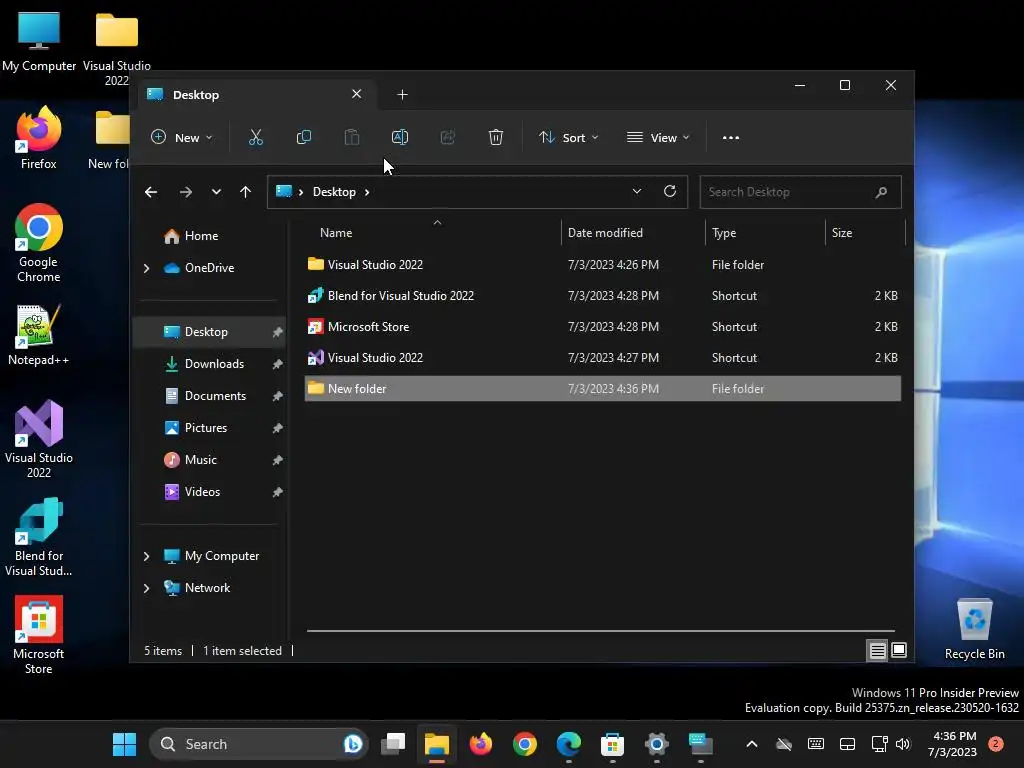Open Settings gear from the taskbar

(656, 744)
